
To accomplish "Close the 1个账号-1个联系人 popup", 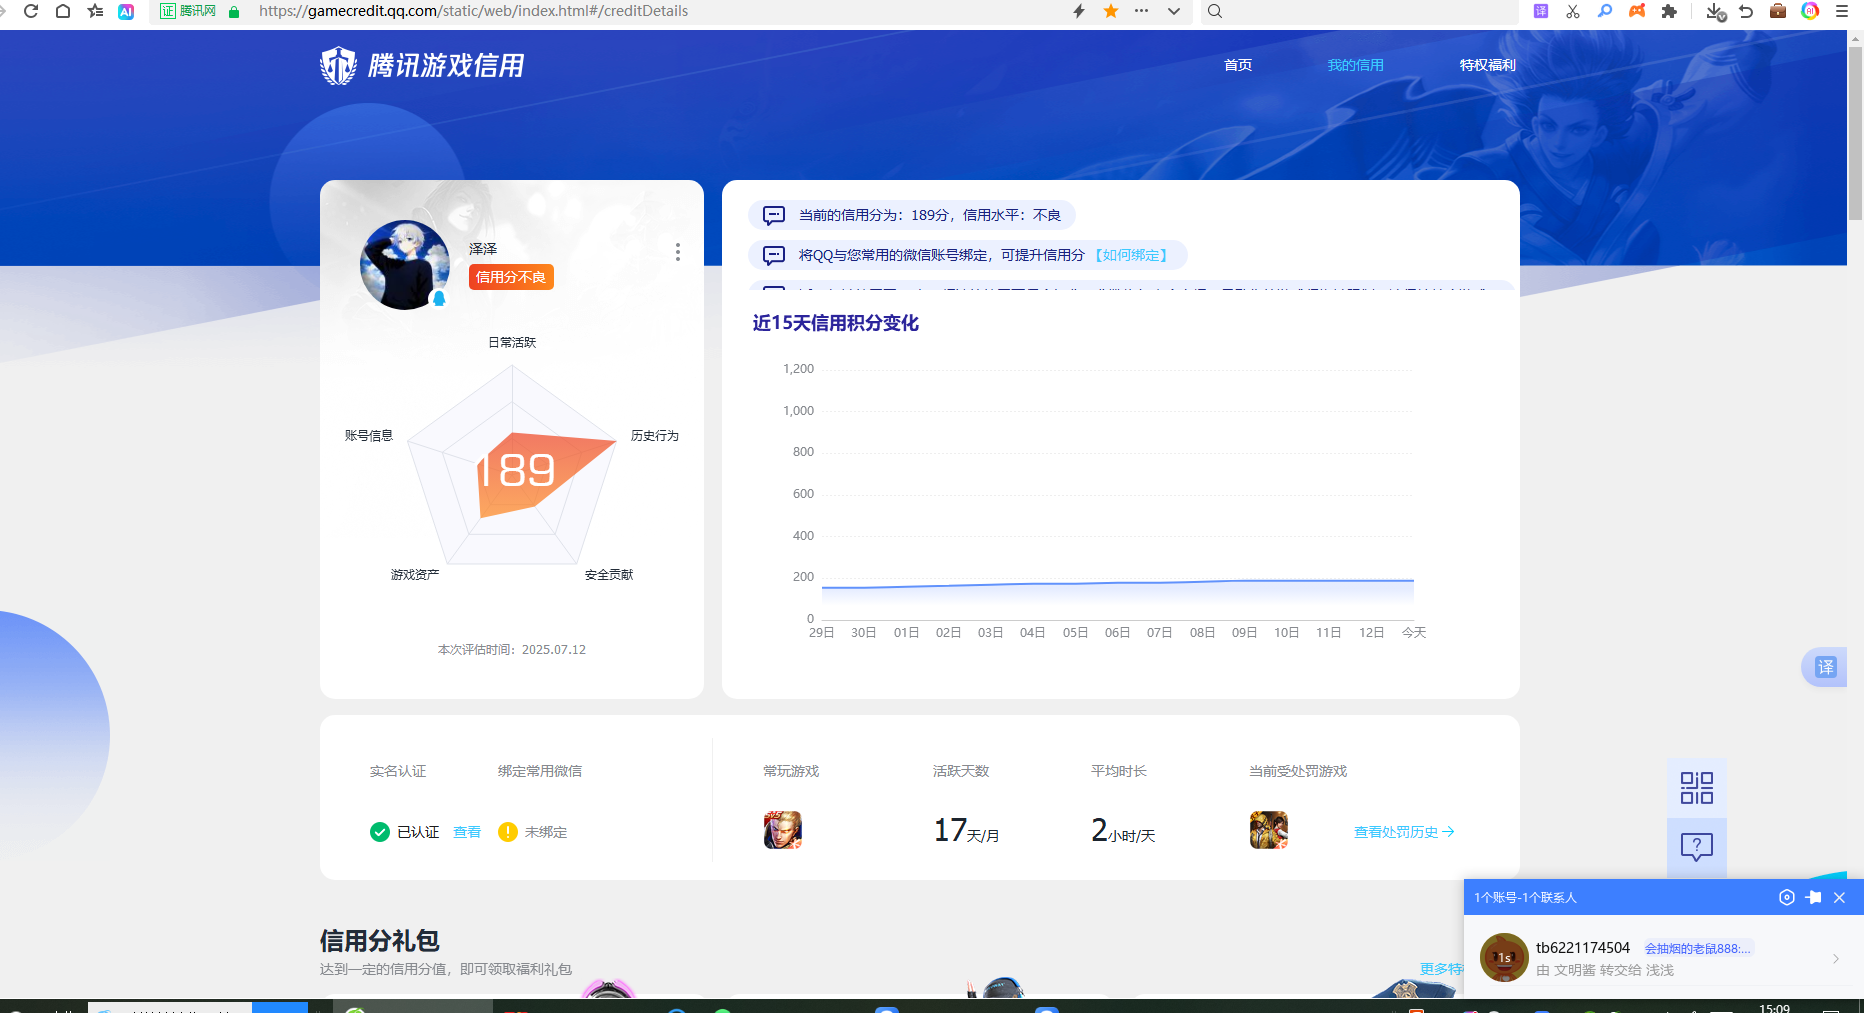I will [x=1839, y=897].
